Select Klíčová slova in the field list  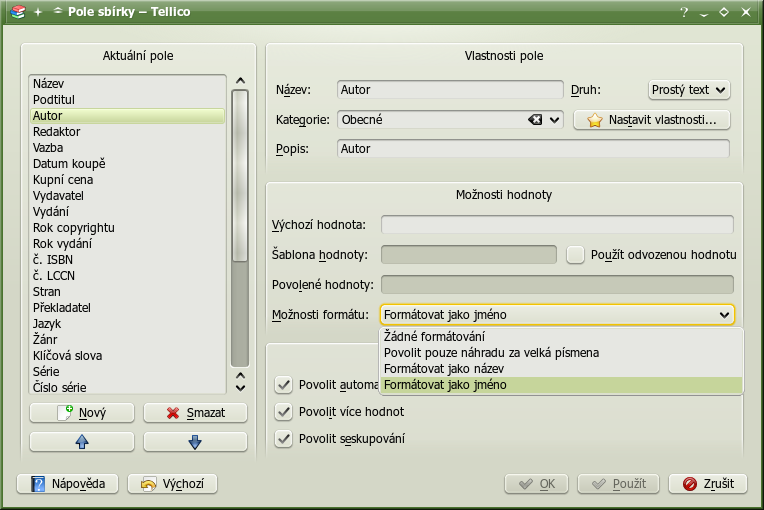127,356
